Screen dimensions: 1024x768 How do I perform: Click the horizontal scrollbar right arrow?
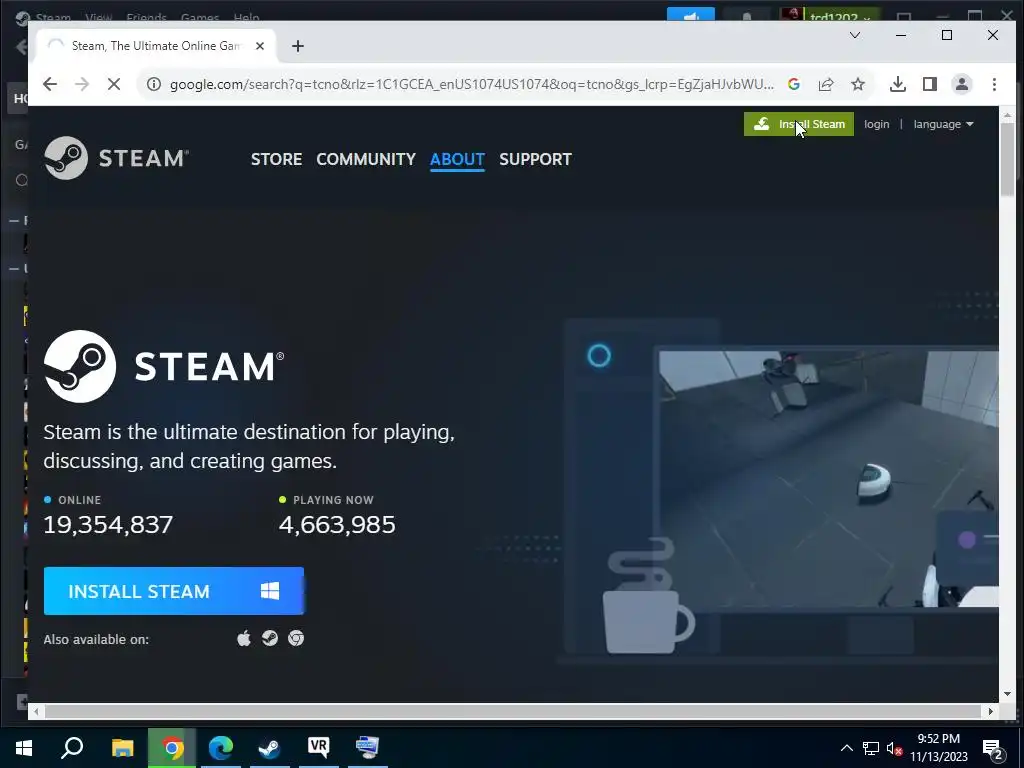(x=991, y=711)
